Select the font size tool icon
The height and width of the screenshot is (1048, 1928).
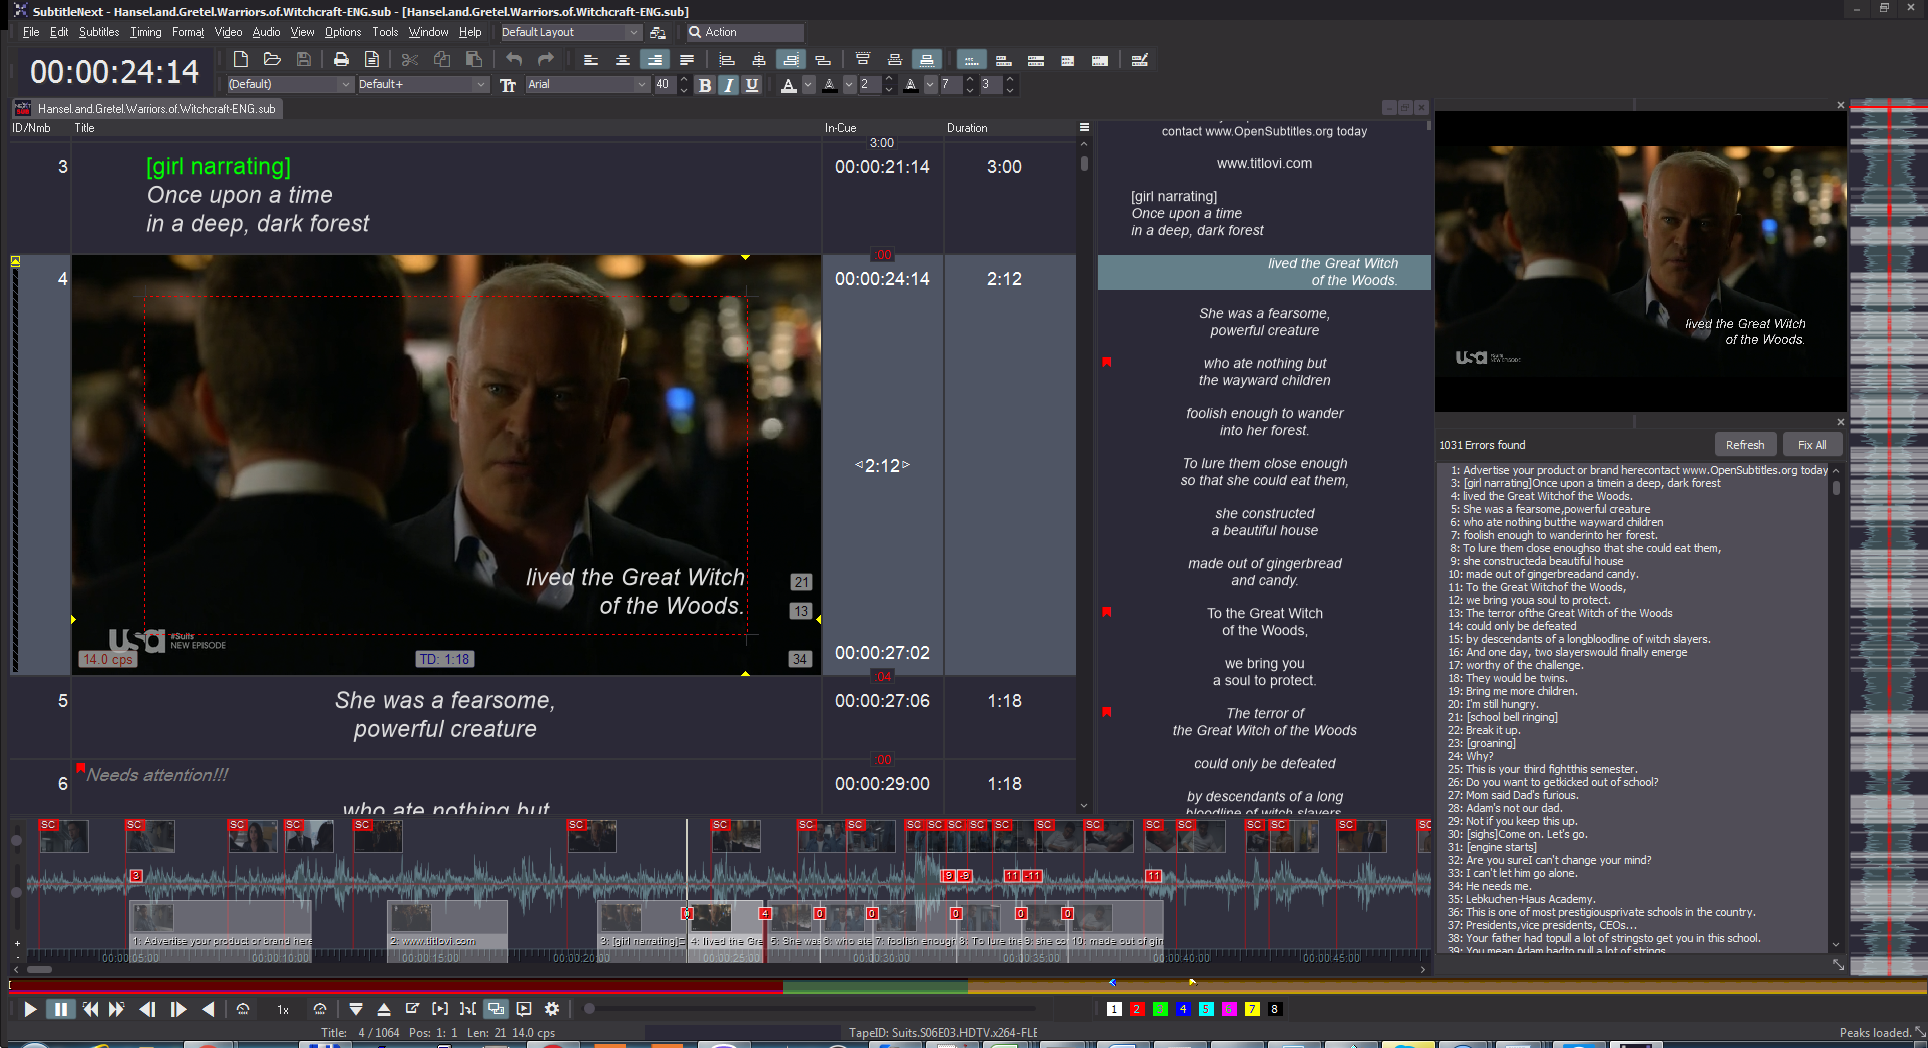point(508,85)
